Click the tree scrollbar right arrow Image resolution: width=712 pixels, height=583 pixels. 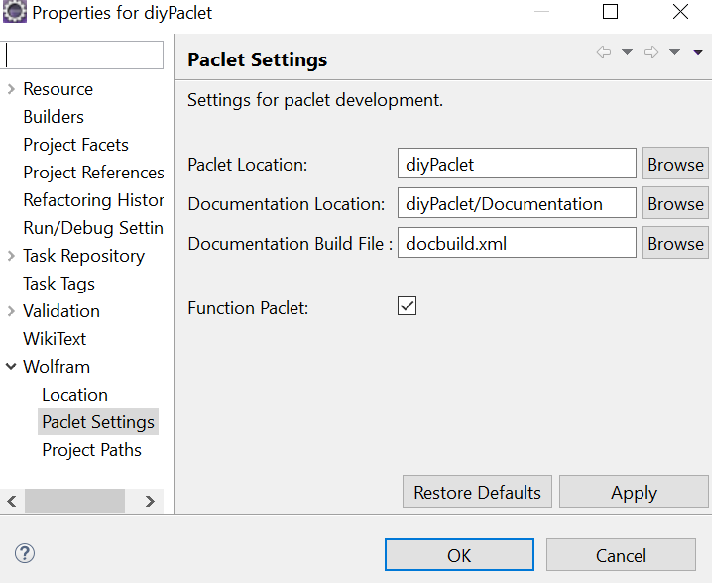[150, 501]
